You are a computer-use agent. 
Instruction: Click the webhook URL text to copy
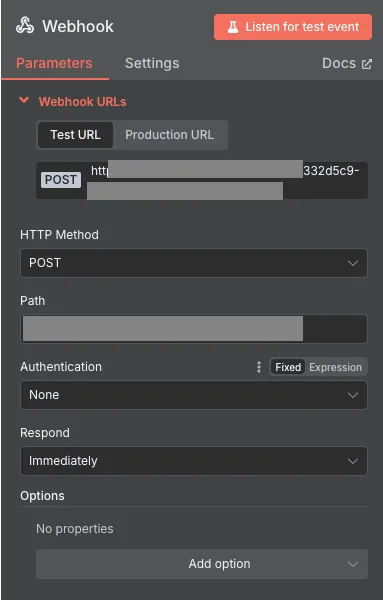[x=226, y=180]
